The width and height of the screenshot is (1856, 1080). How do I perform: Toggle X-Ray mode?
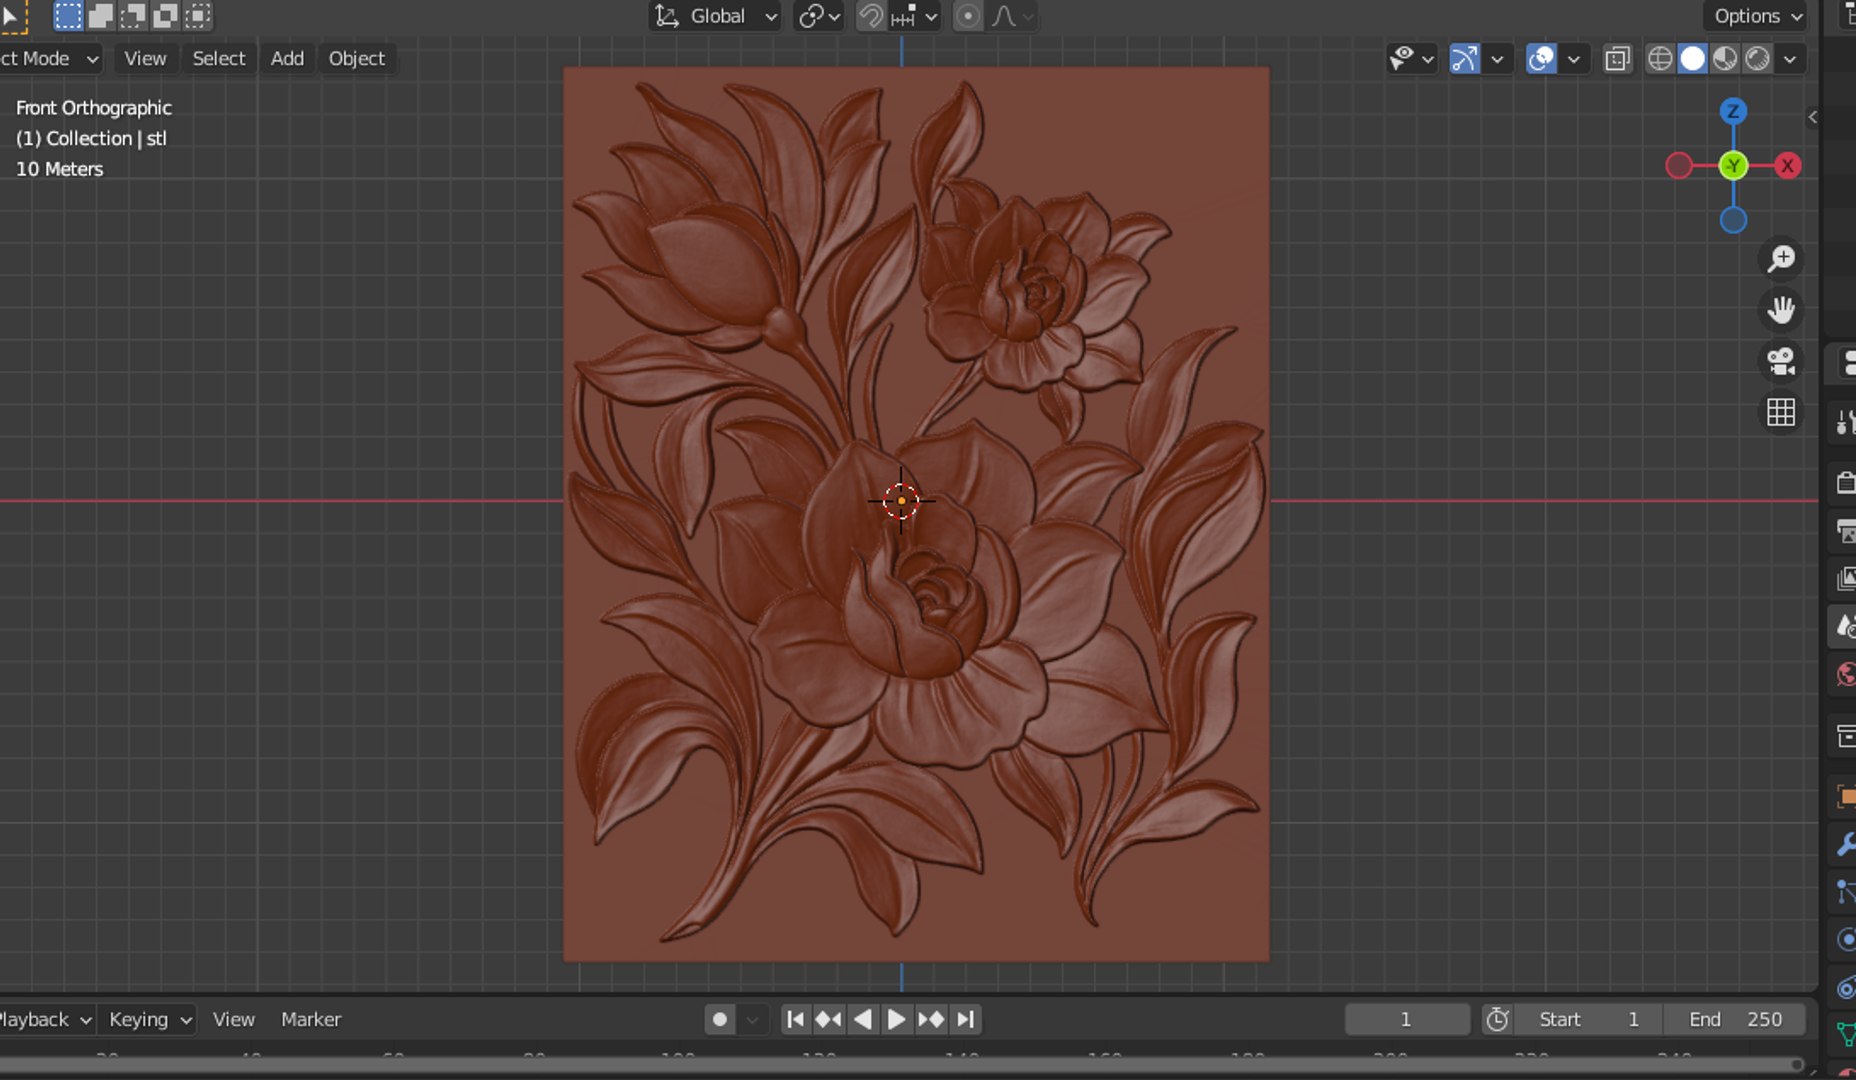1617,59
